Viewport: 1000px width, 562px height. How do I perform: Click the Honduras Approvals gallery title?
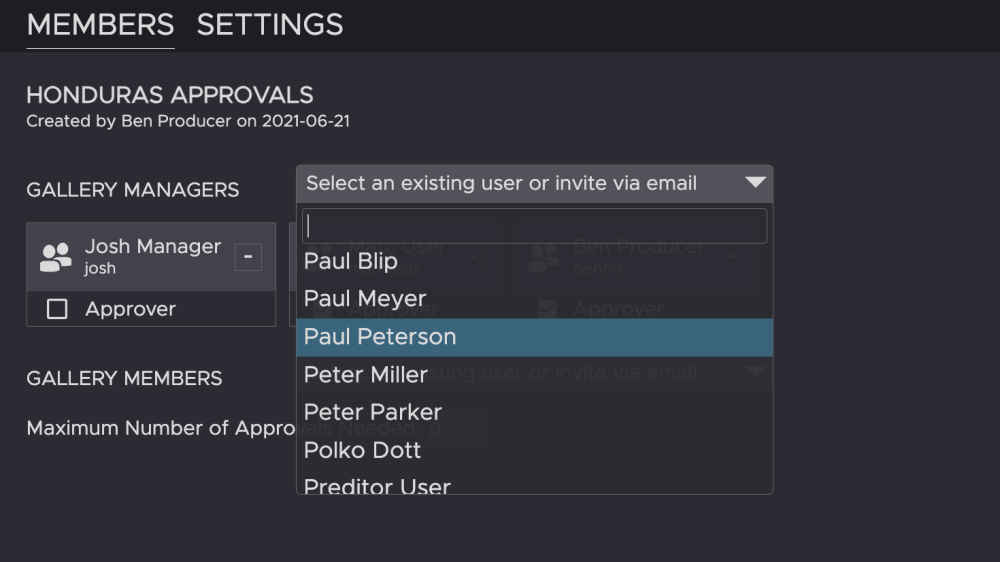(170, 95)
